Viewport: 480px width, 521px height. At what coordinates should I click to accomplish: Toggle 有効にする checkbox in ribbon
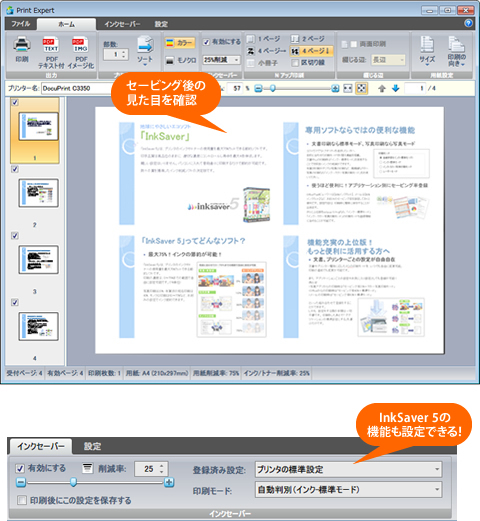point(206,42)
